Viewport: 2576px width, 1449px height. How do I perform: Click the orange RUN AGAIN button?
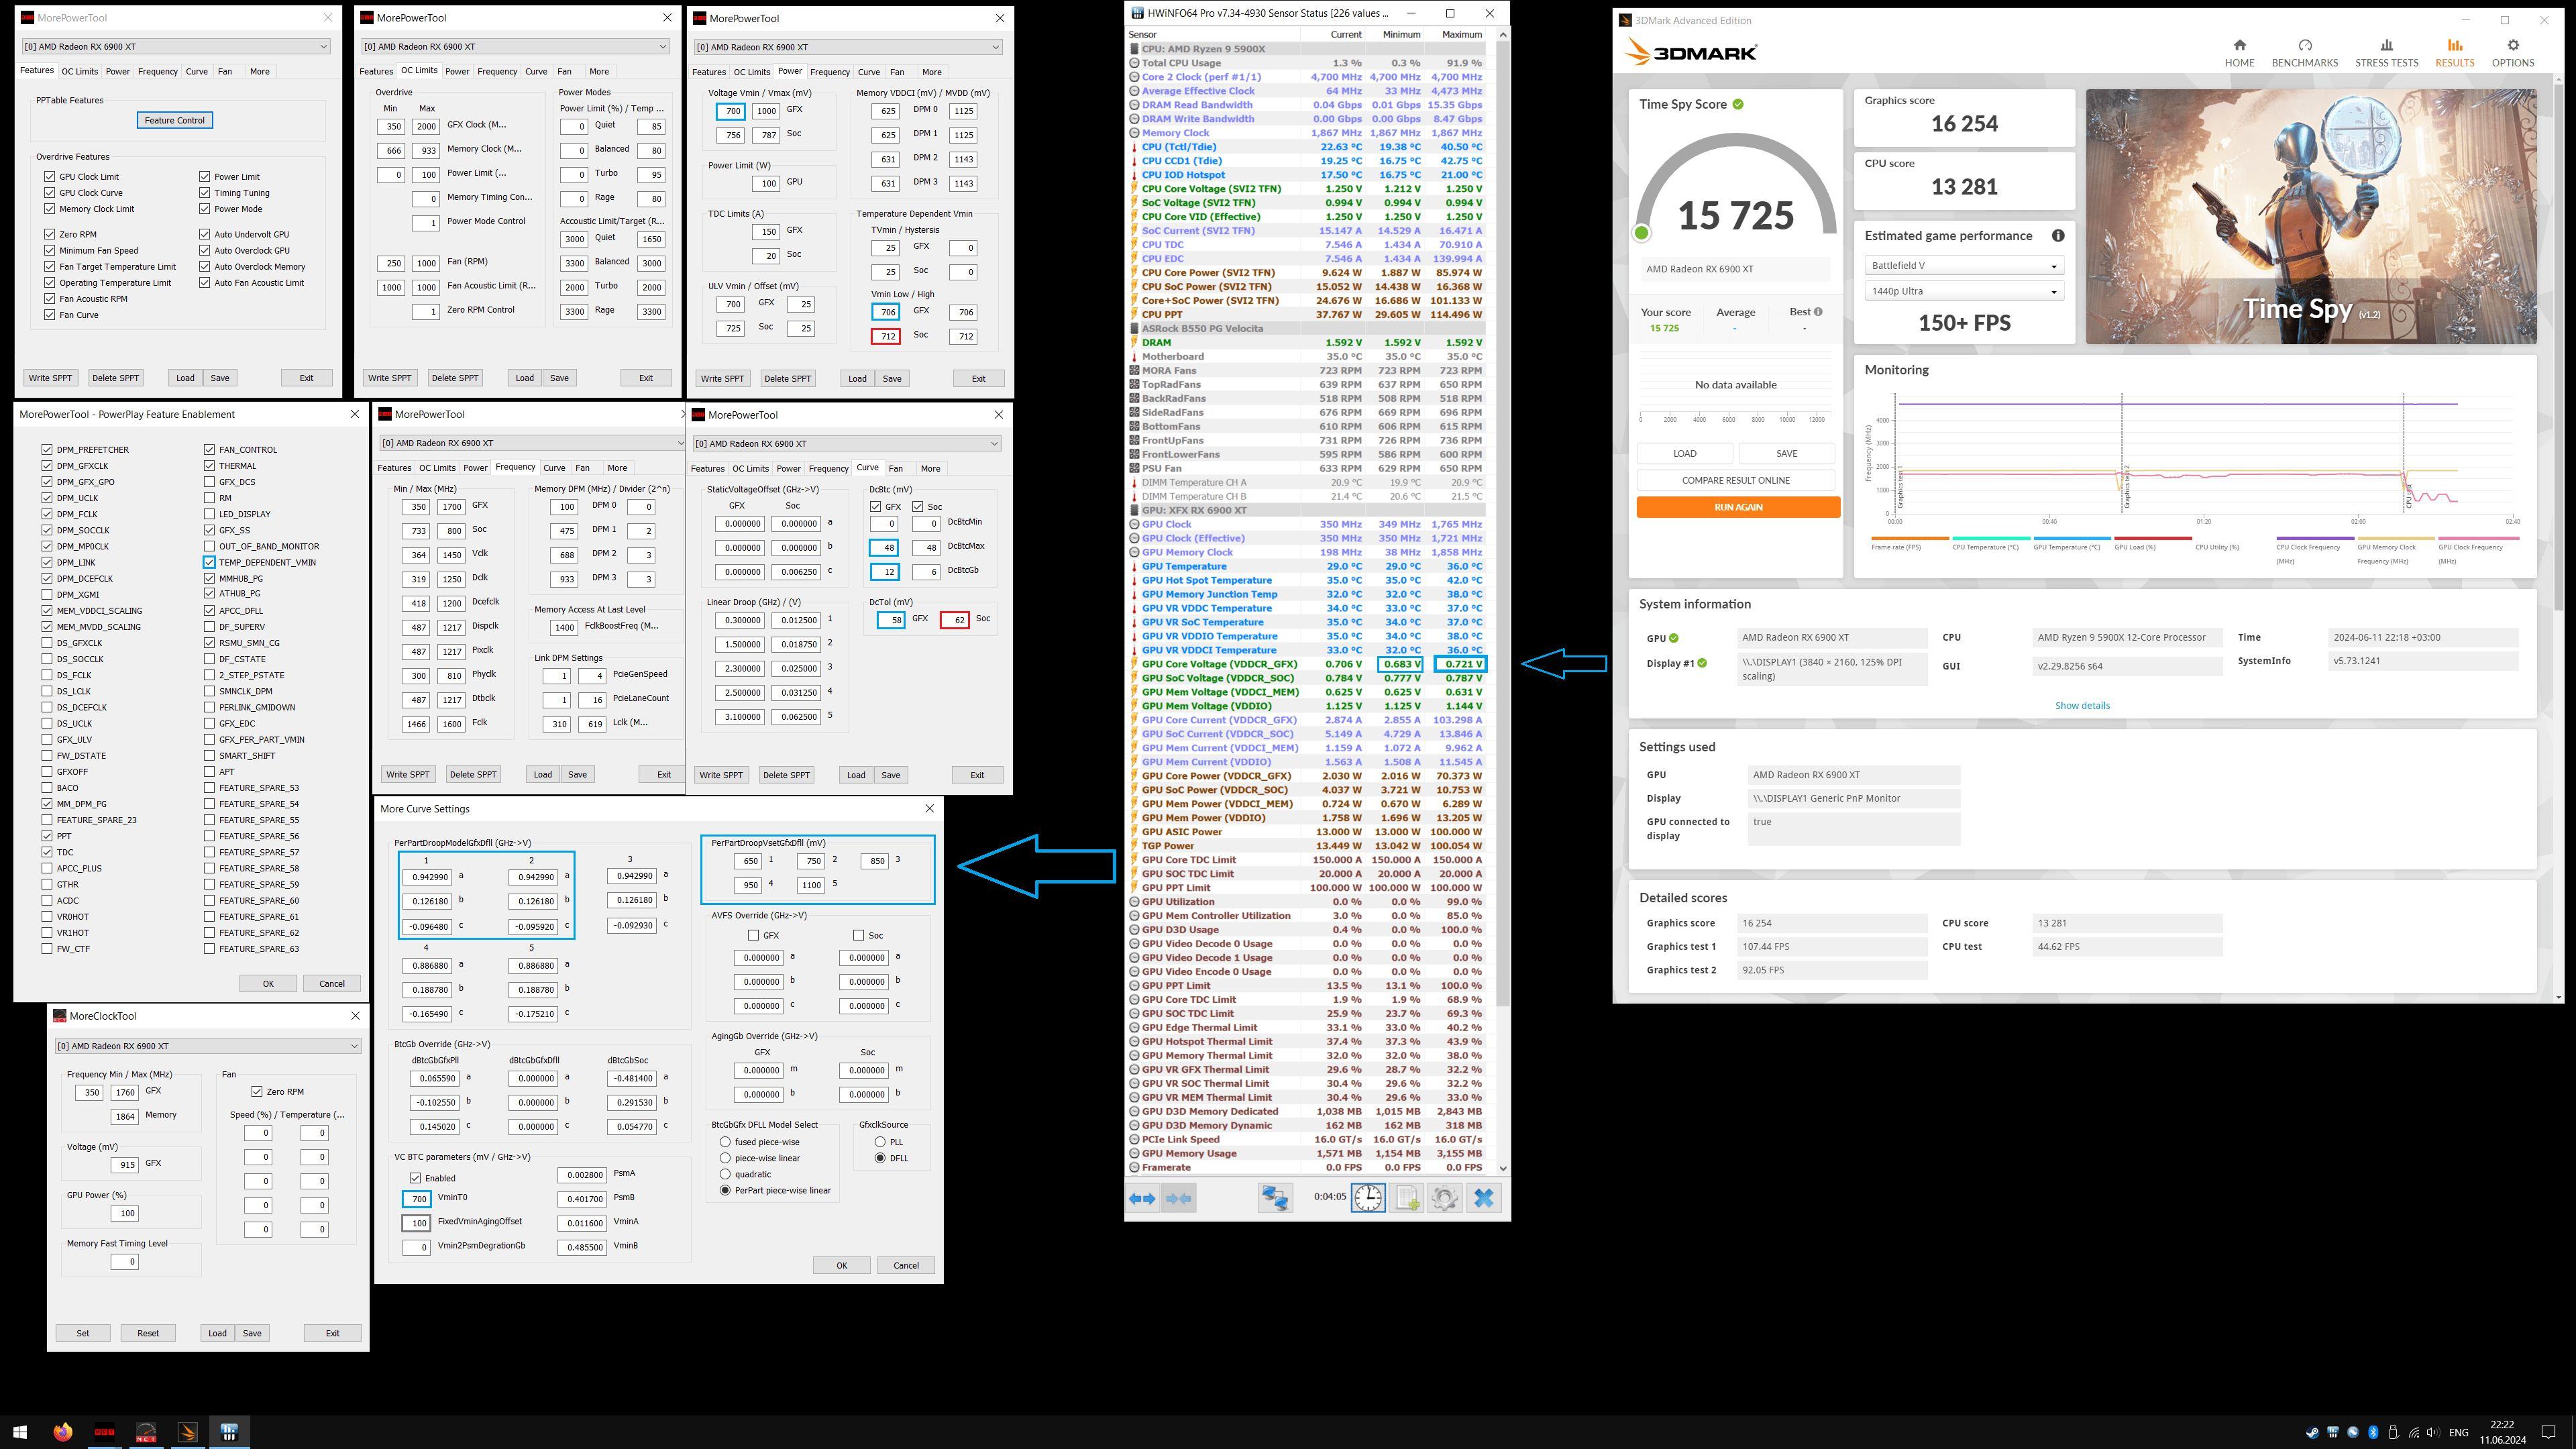tap(1738, 507)
